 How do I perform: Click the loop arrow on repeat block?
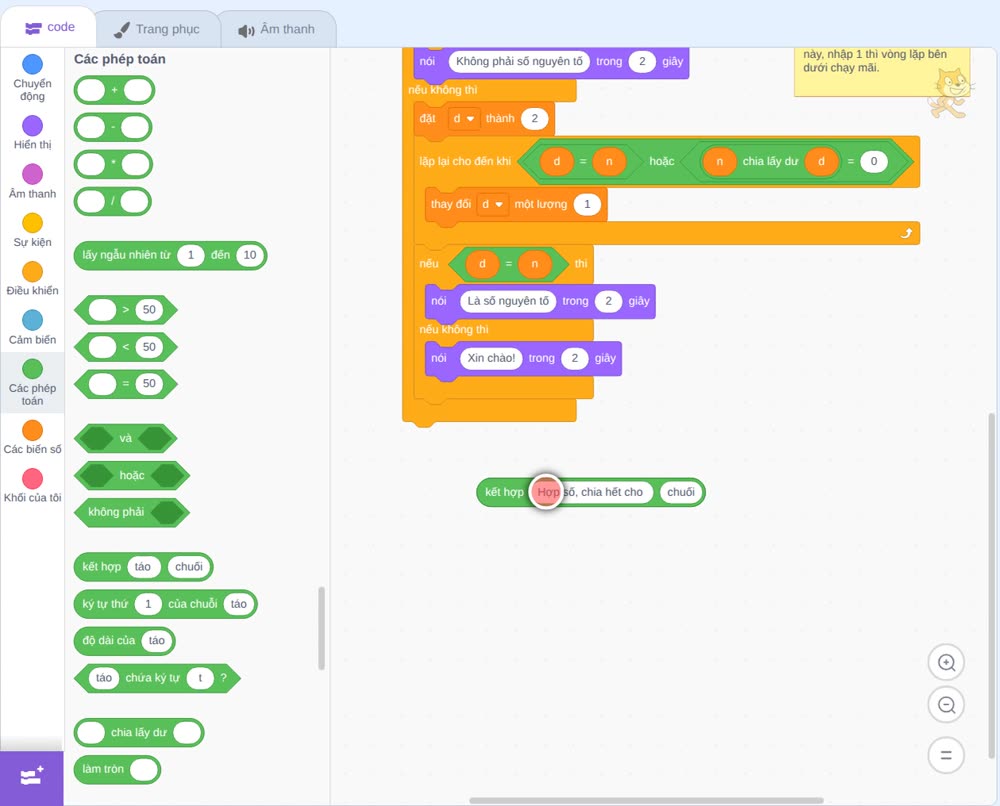tap(906, 233)
